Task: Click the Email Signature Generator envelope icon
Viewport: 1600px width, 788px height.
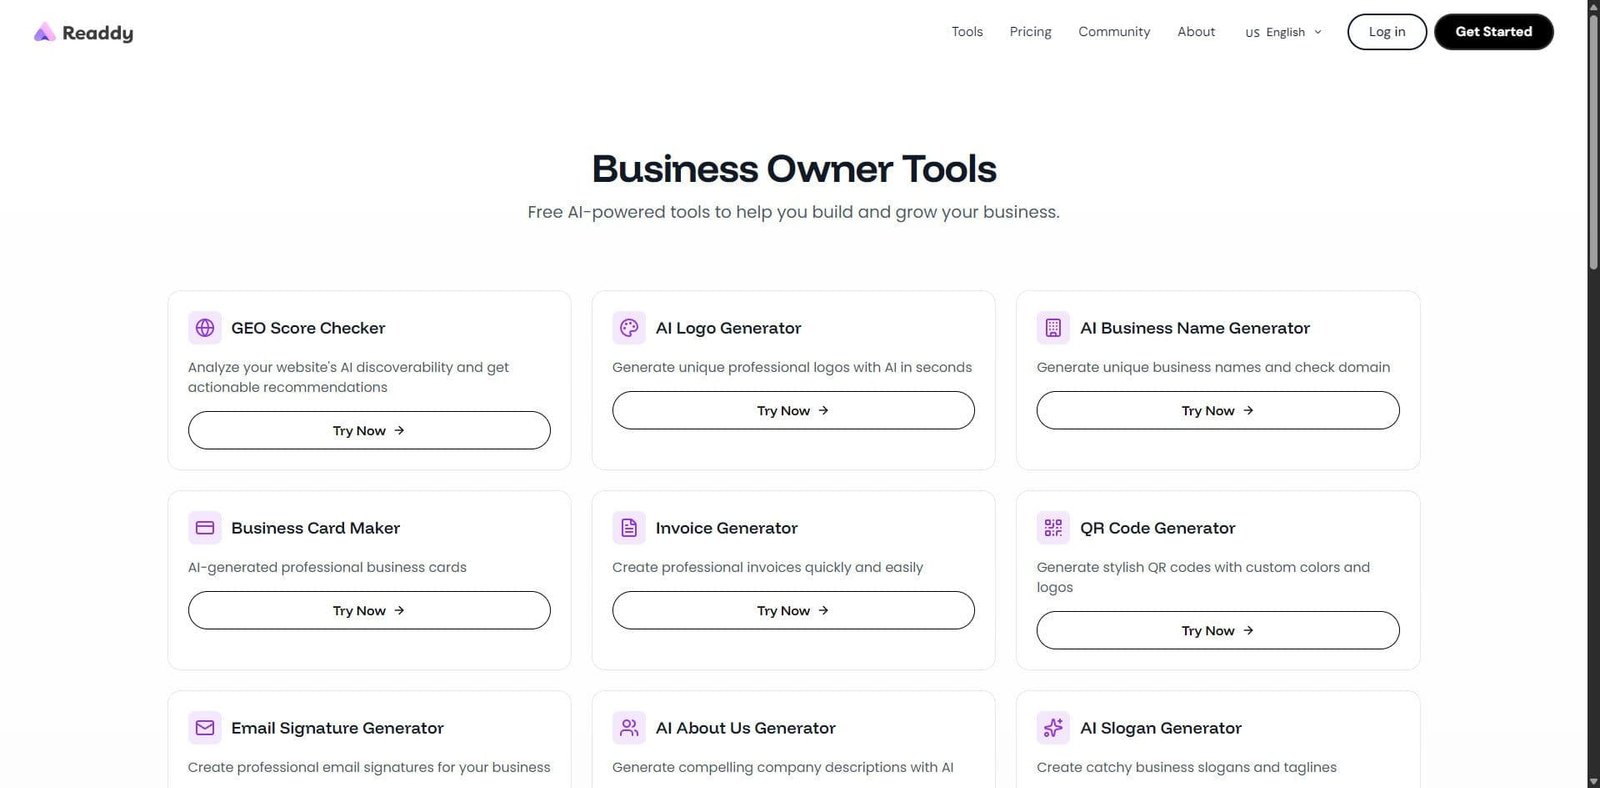Action: click(x=205, y=728)
